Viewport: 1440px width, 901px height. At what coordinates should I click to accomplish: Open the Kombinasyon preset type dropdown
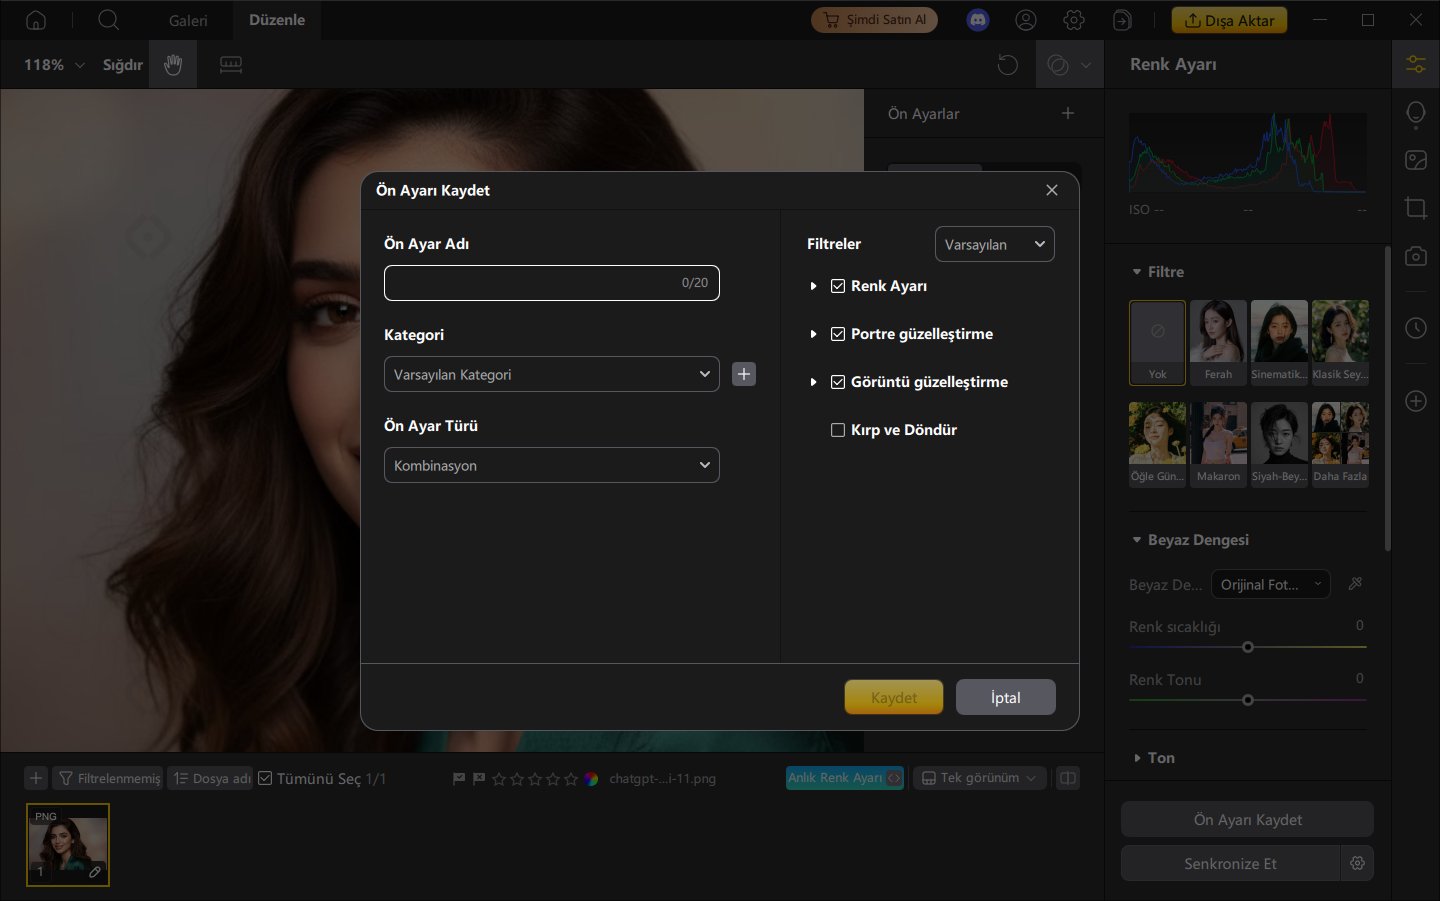551,465
